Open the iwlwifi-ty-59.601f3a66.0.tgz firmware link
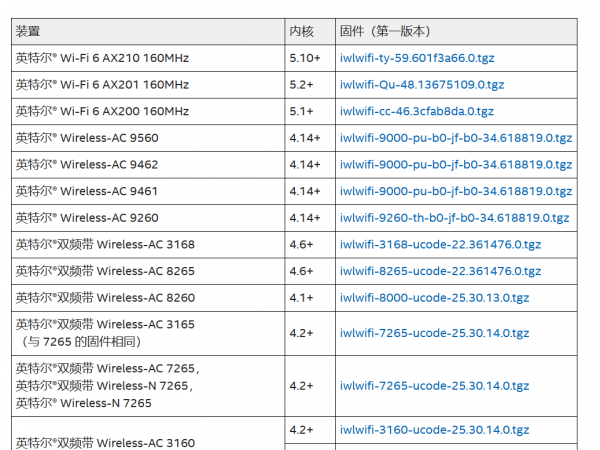This screenshot has height=450, width=600. pyautogui.click(x=417, y=59)
